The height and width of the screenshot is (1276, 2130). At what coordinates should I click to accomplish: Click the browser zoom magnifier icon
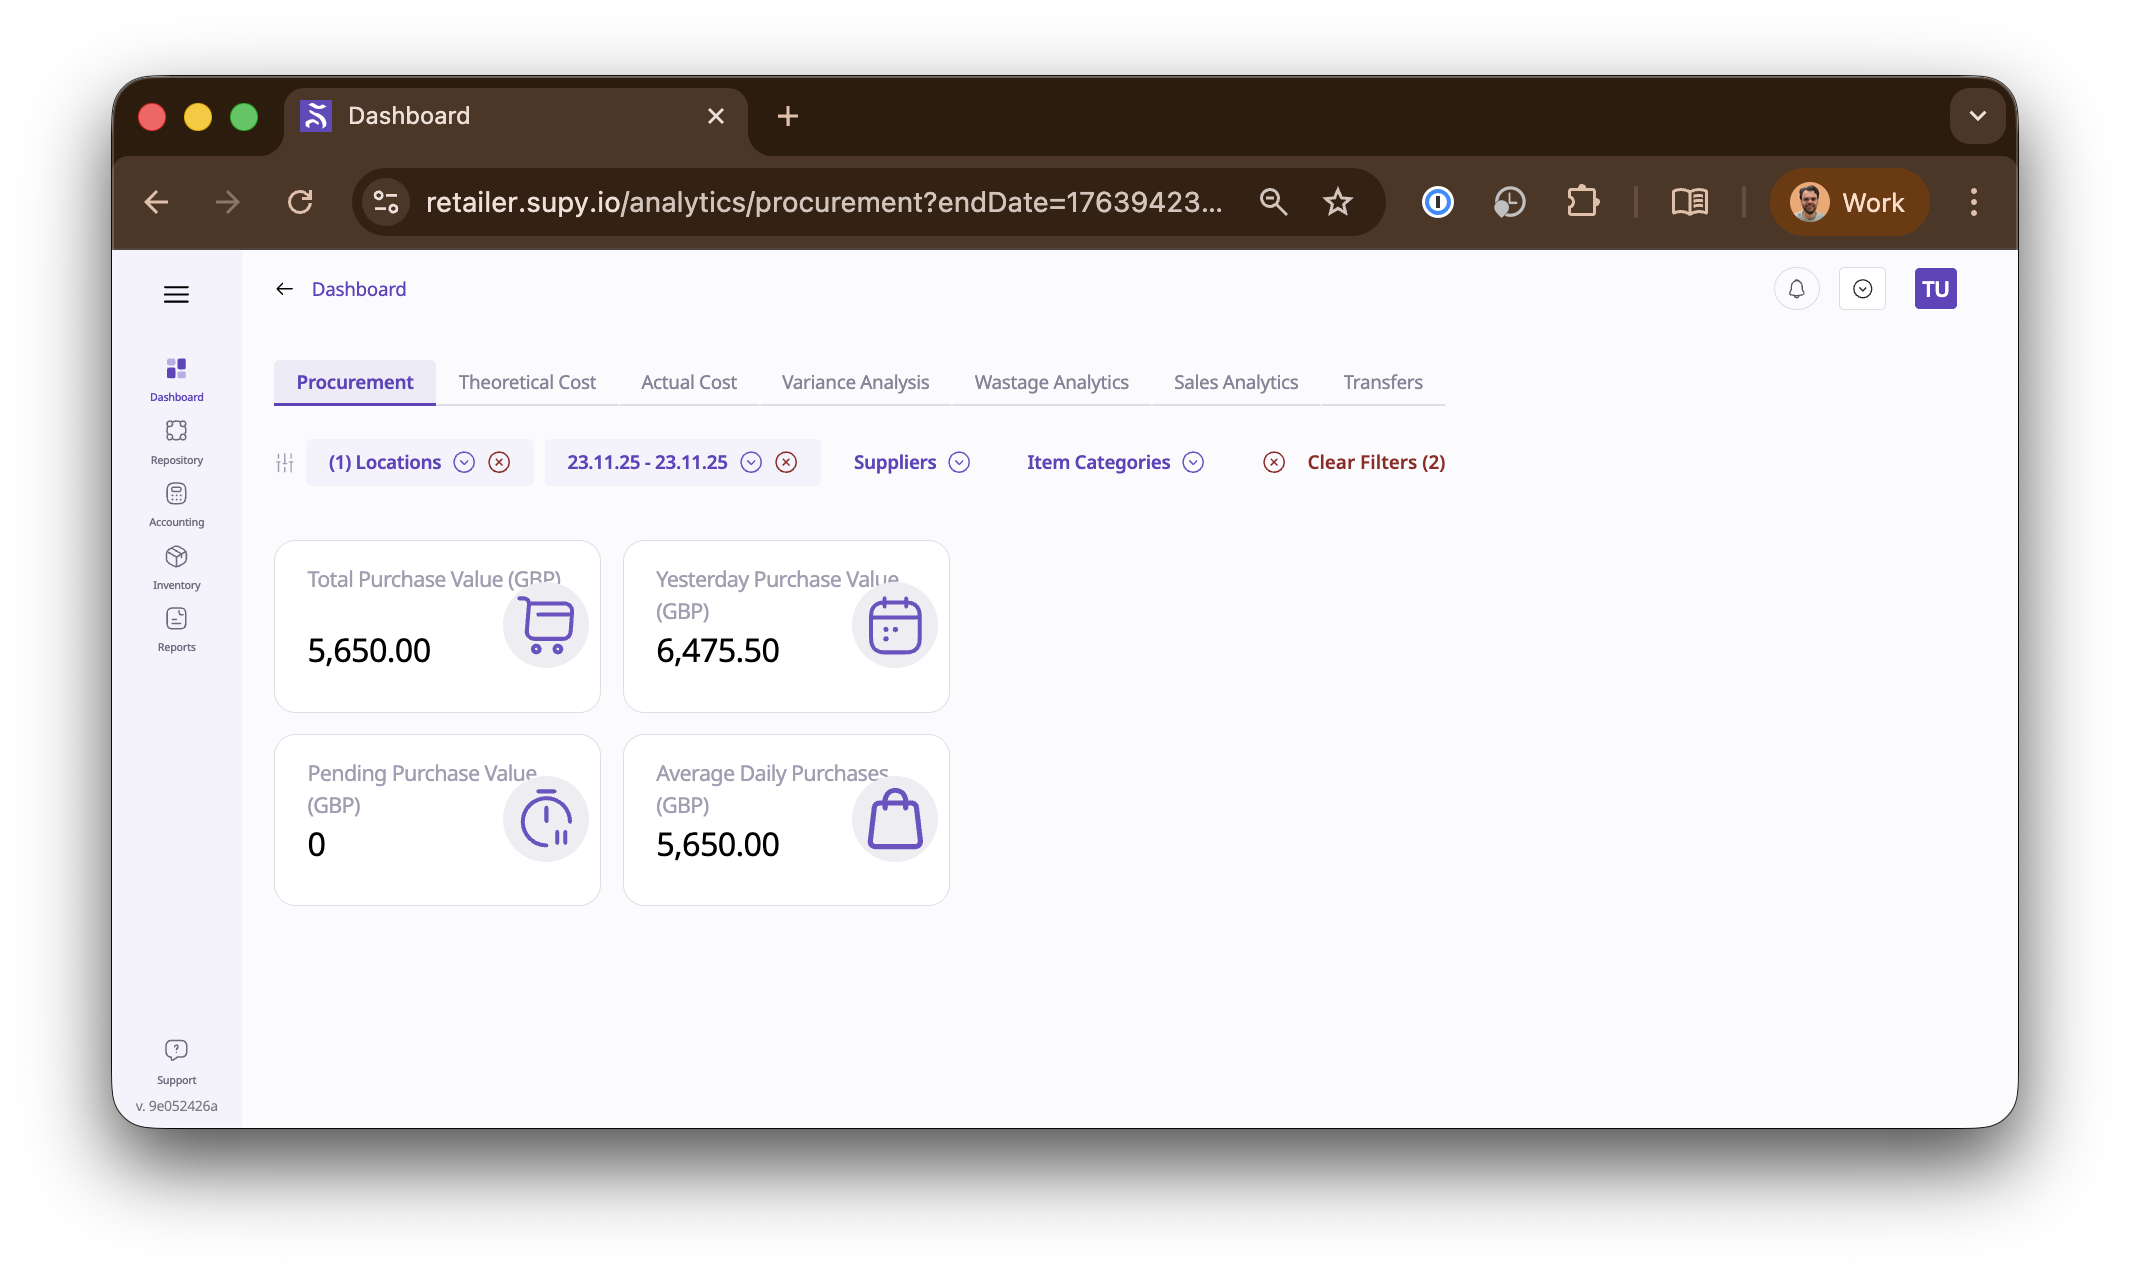click(x=1272, y=202)
